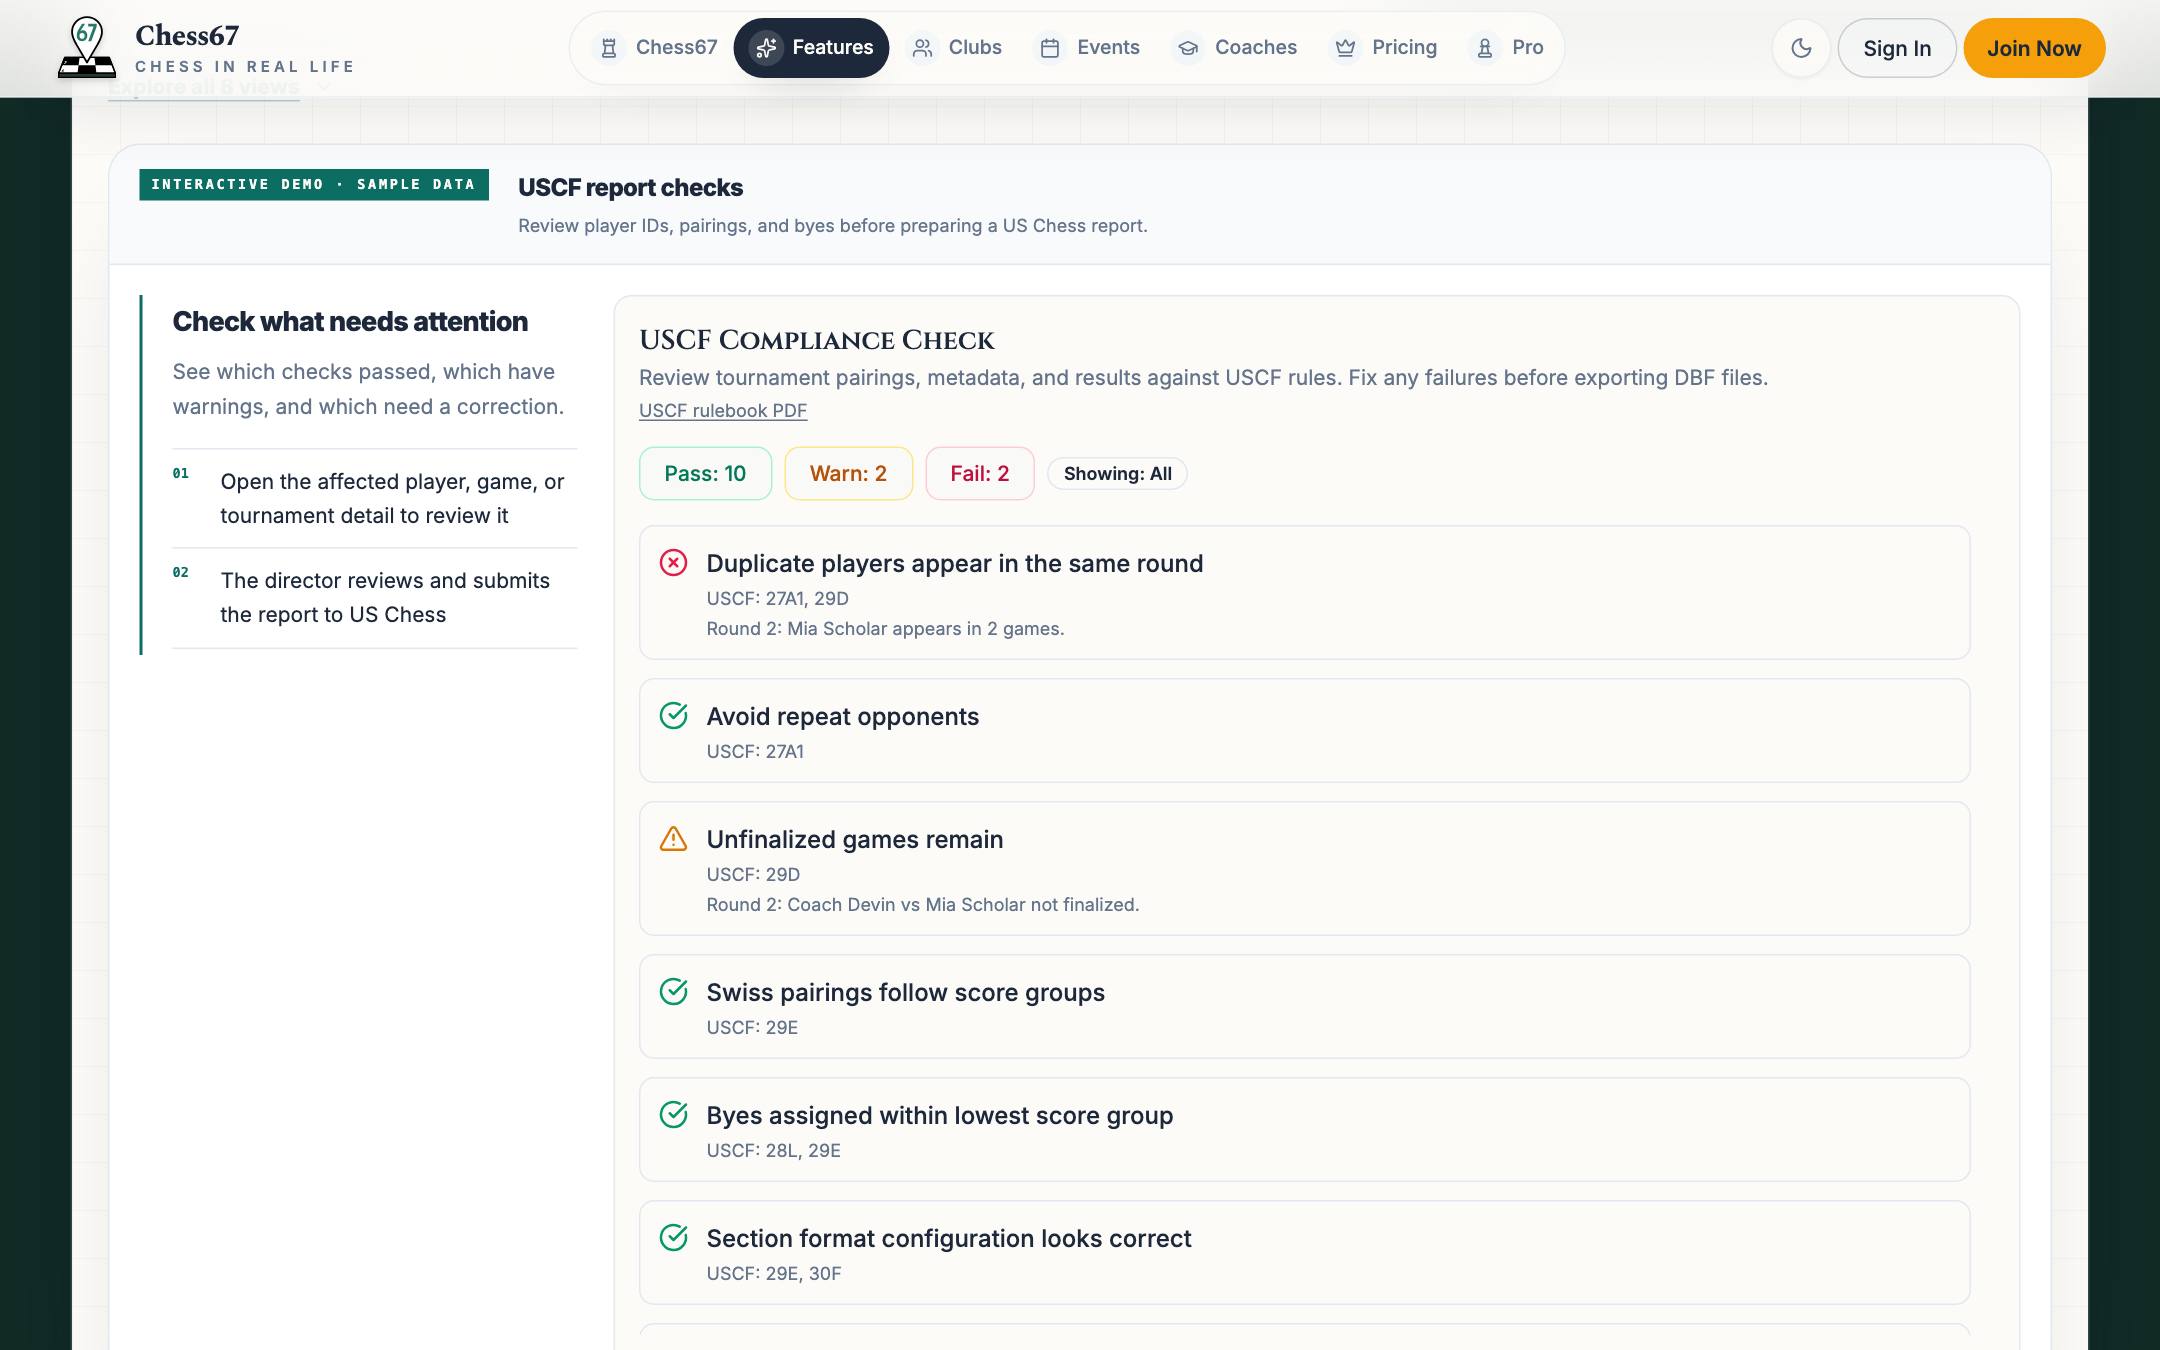Click the pawn icon beside Pro

tap(1485, 48)
